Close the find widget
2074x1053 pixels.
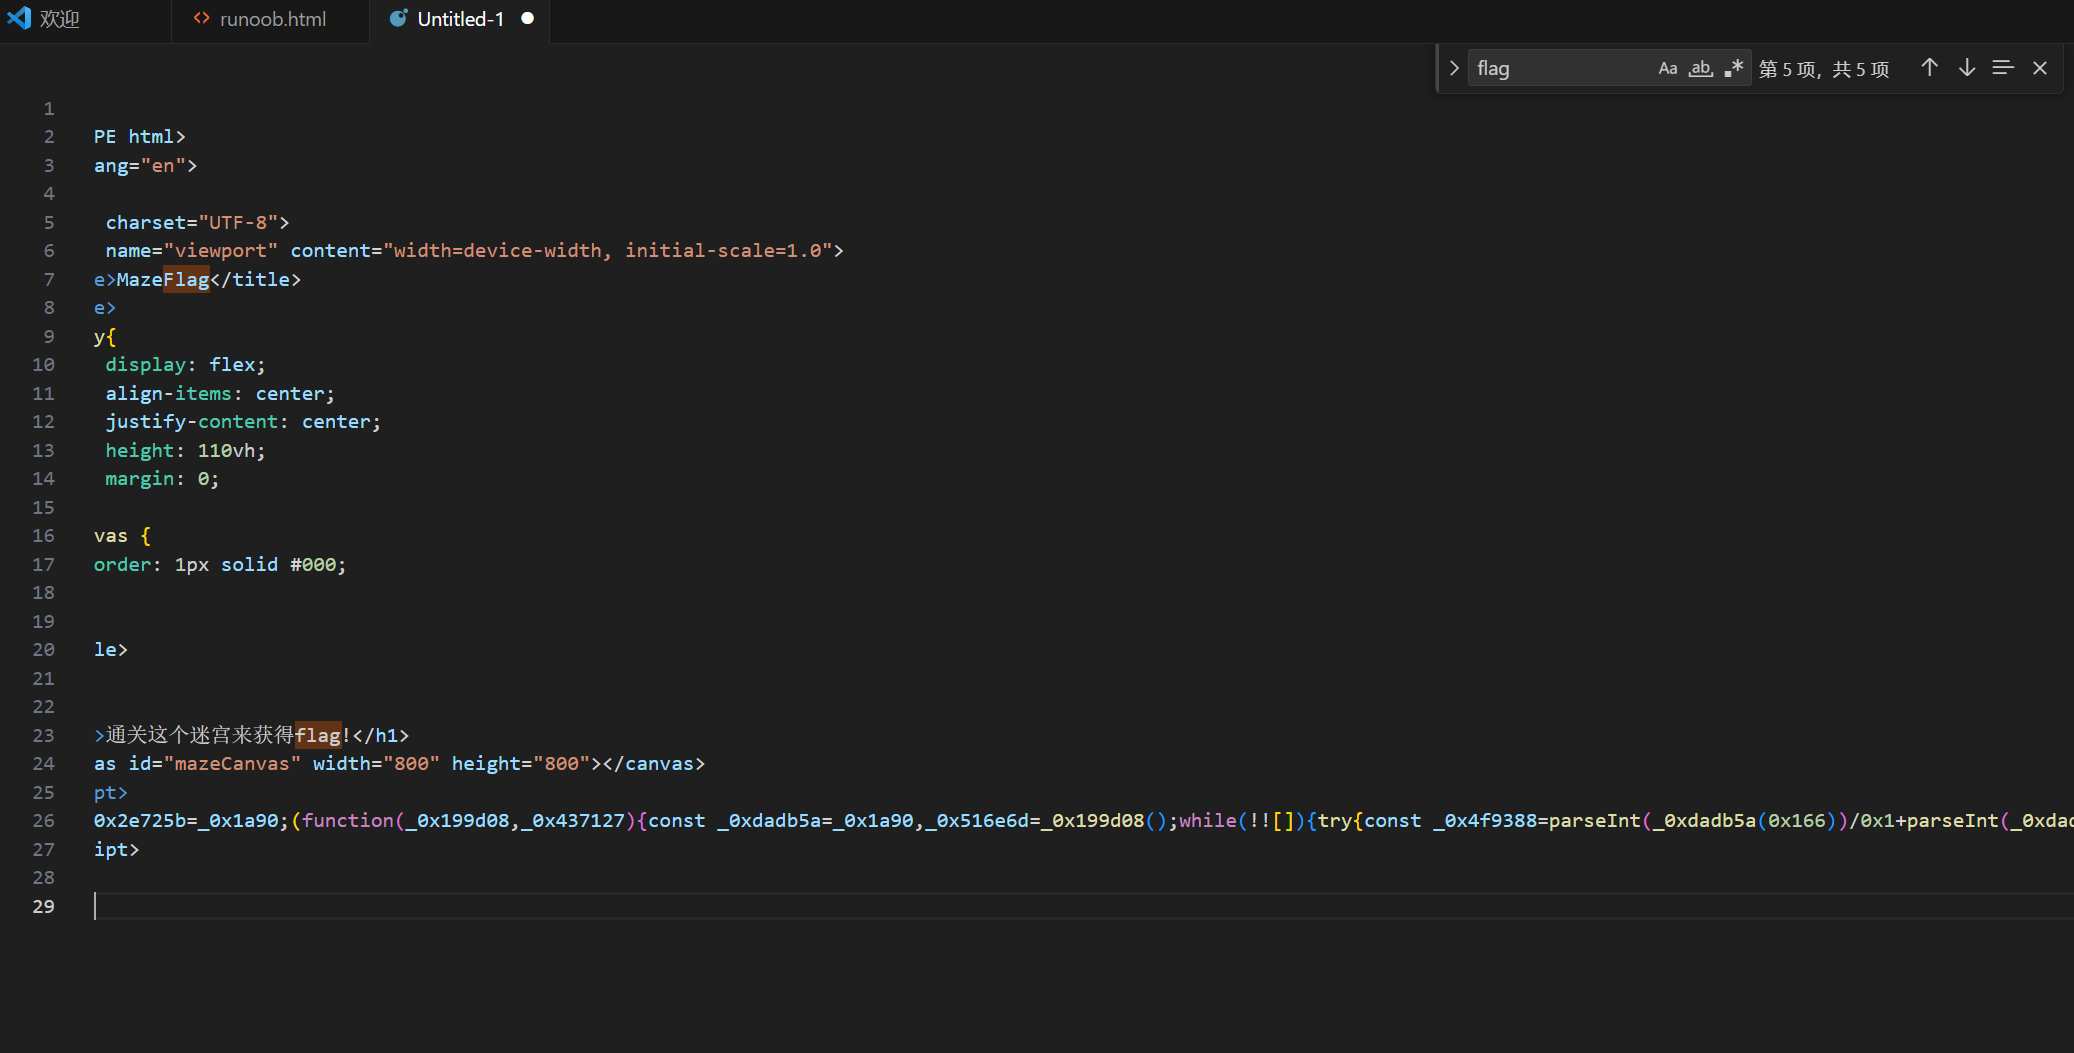[2040, 68]
